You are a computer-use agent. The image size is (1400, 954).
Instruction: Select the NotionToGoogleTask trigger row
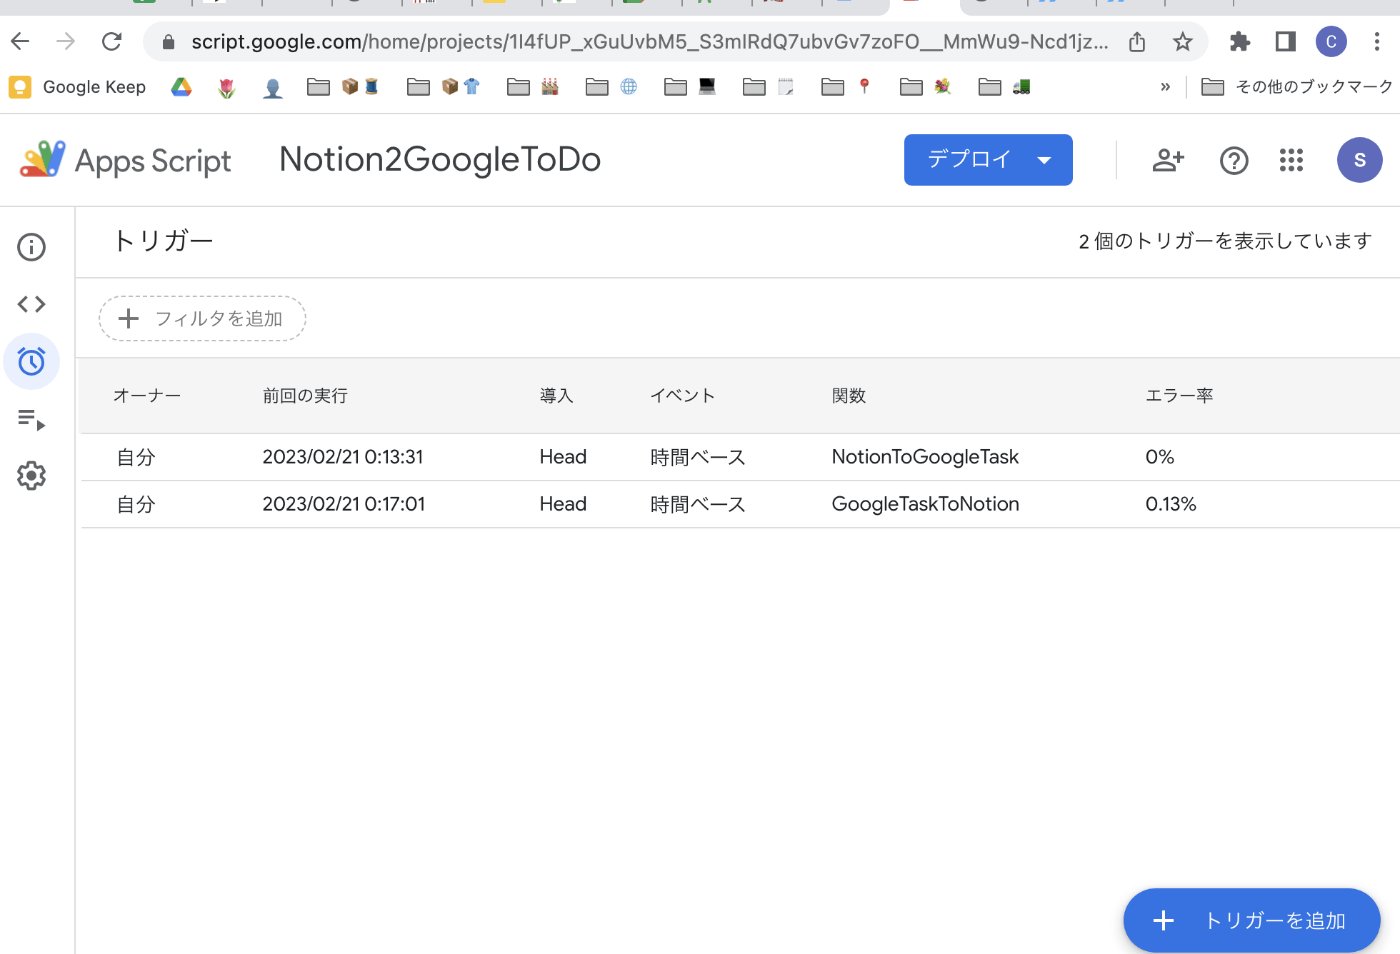pyautogui.click(x=740, y=457)
